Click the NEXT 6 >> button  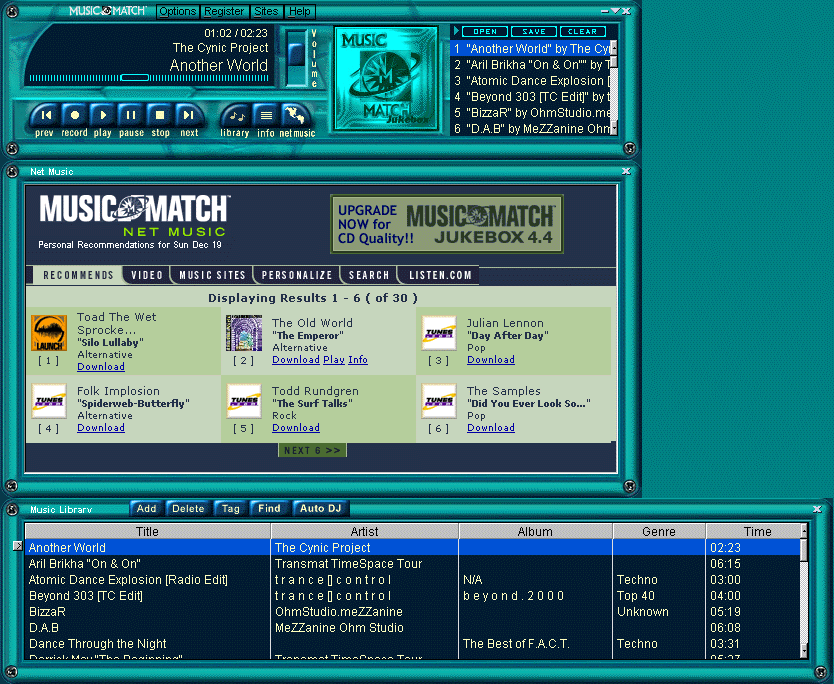point(312,451)
